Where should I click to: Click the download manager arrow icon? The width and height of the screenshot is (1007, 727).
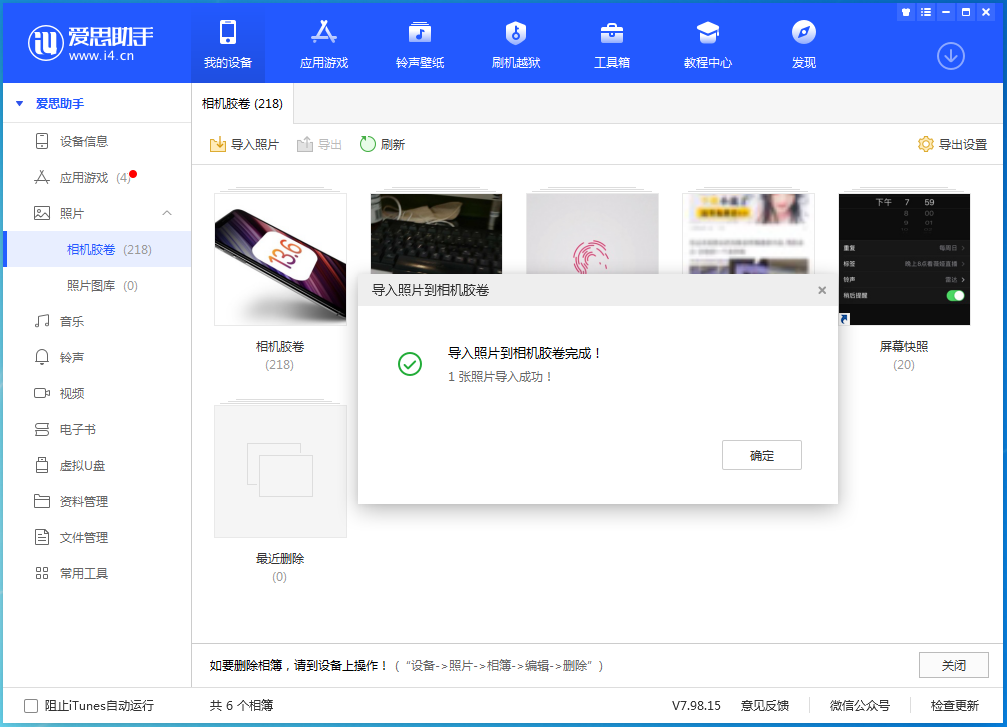pyautogui.click(x=950, y=57)
